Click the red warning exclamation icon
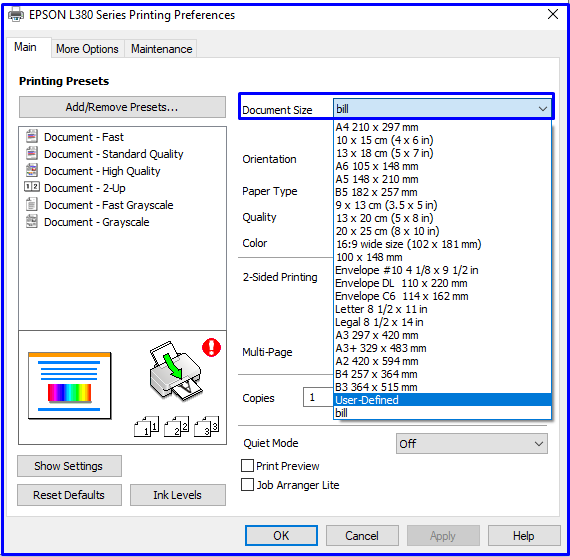The width and height of the screenshot is (570, 557). pyautogui.click(x=211, y=347)
